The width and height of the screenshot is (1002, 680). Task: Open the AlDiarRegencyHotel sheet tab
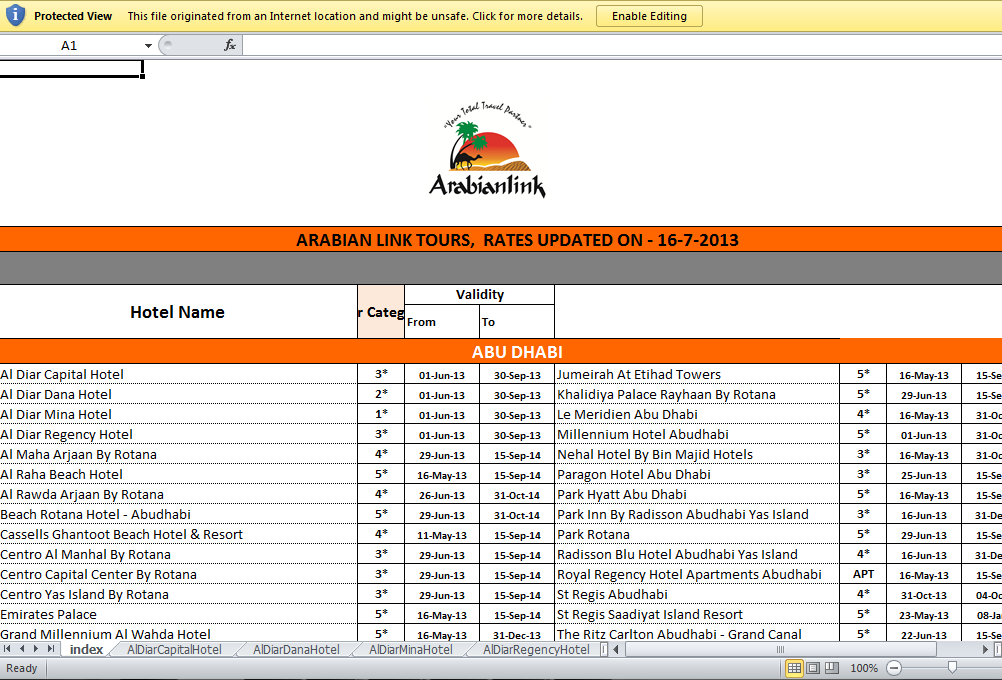536,649
